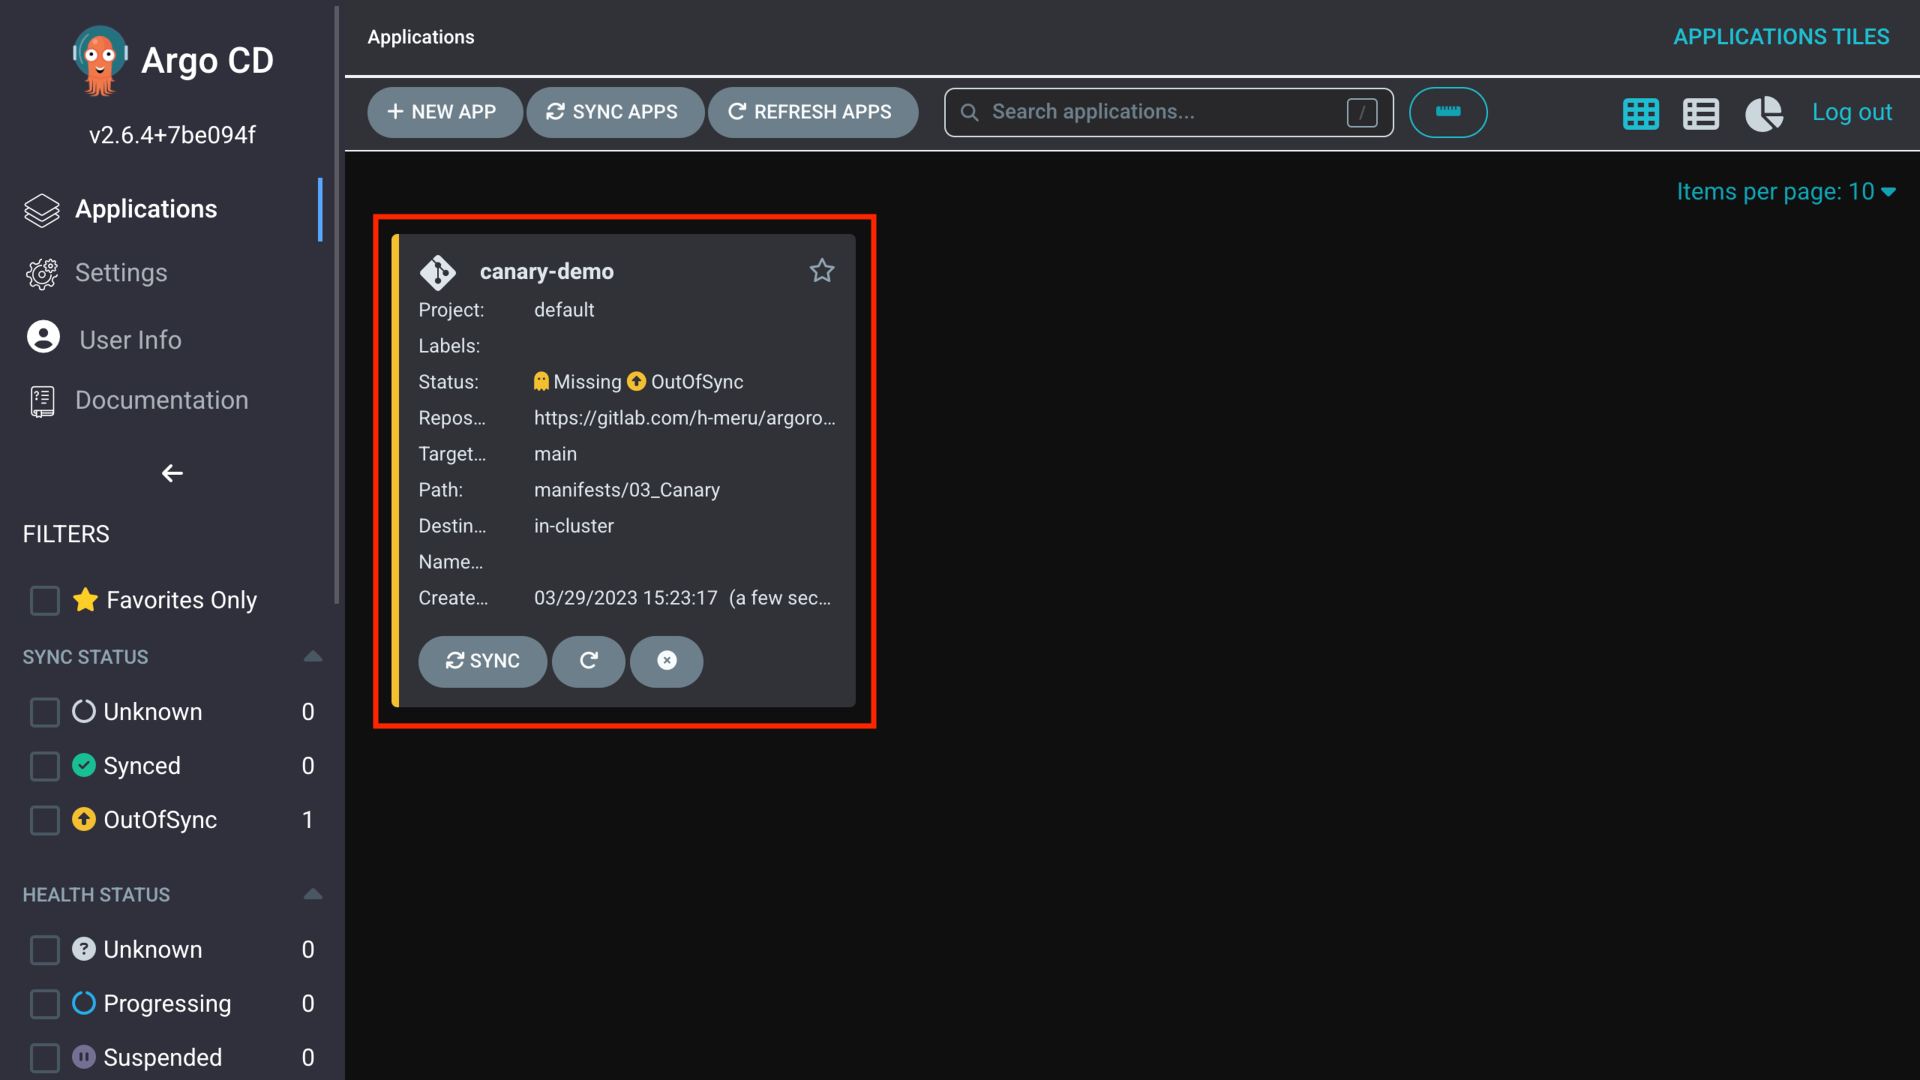The width and height of the screenshot is (1920, 1080).
Task: Open Settings from the sidebar gear icon
Action: click(x=41, y=273)
